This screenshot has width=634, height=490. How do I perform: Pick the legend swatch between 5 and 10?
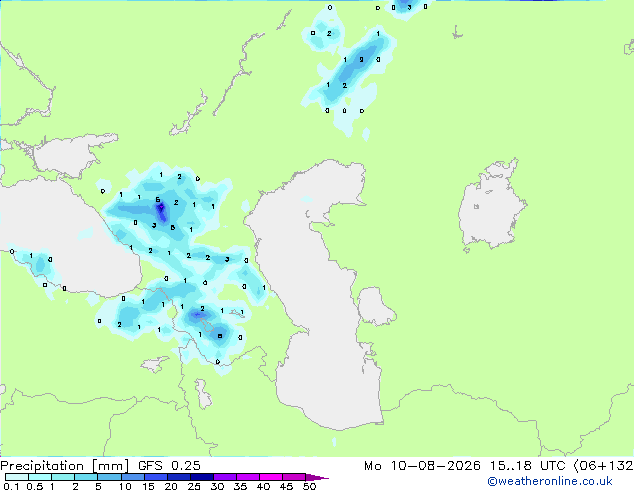point(109,477)
